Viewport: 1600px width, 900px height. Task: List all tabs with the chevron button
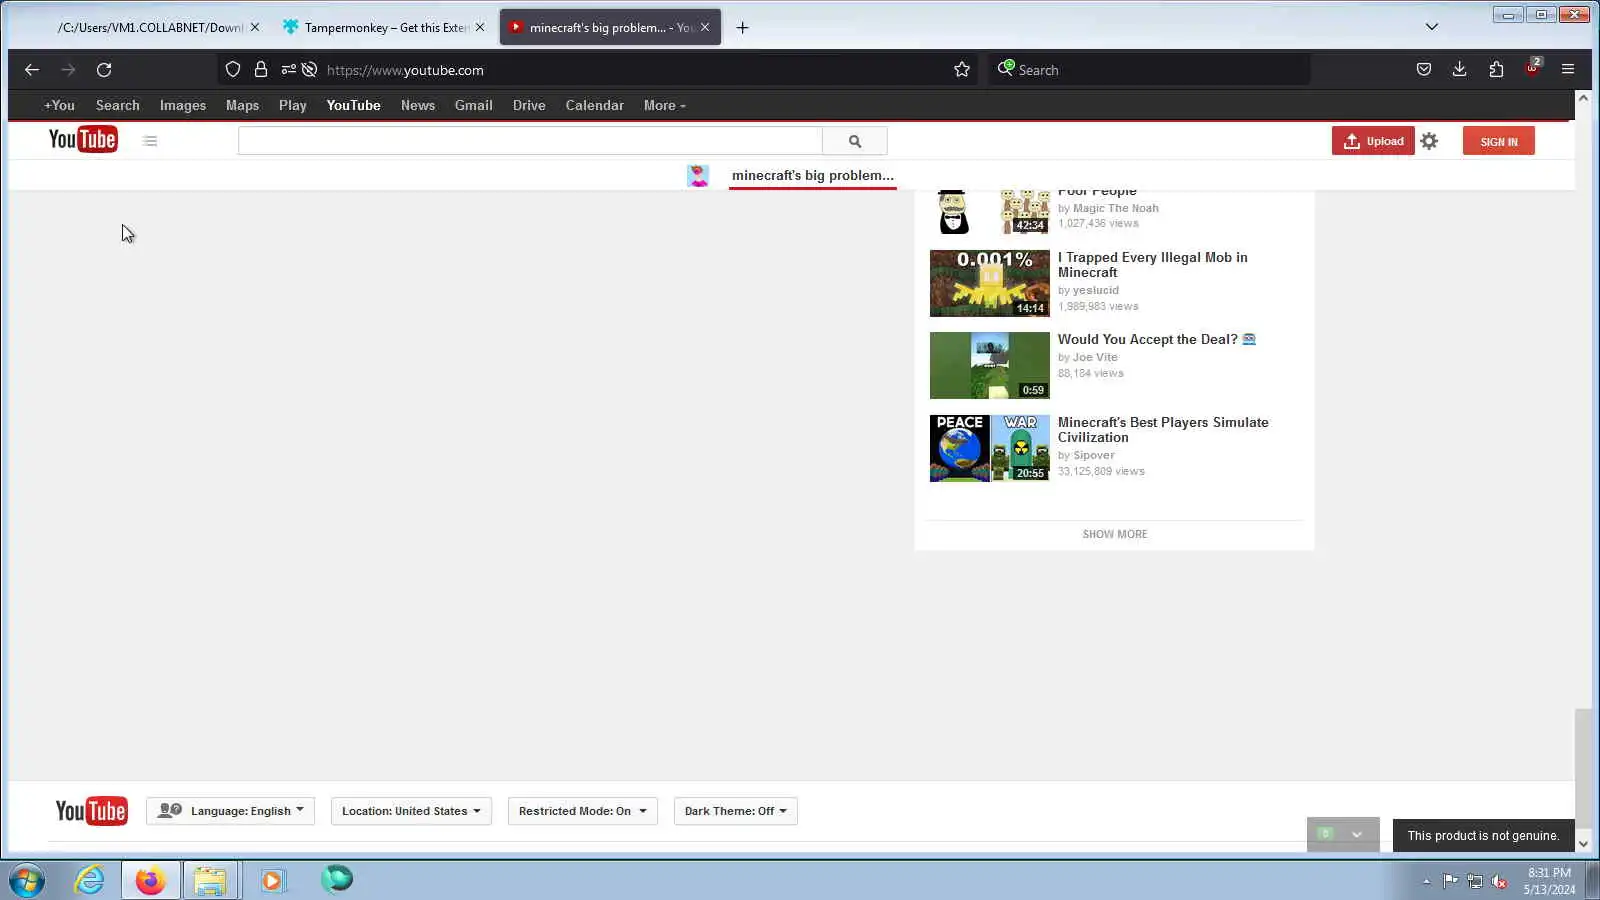coord(1432,27)
